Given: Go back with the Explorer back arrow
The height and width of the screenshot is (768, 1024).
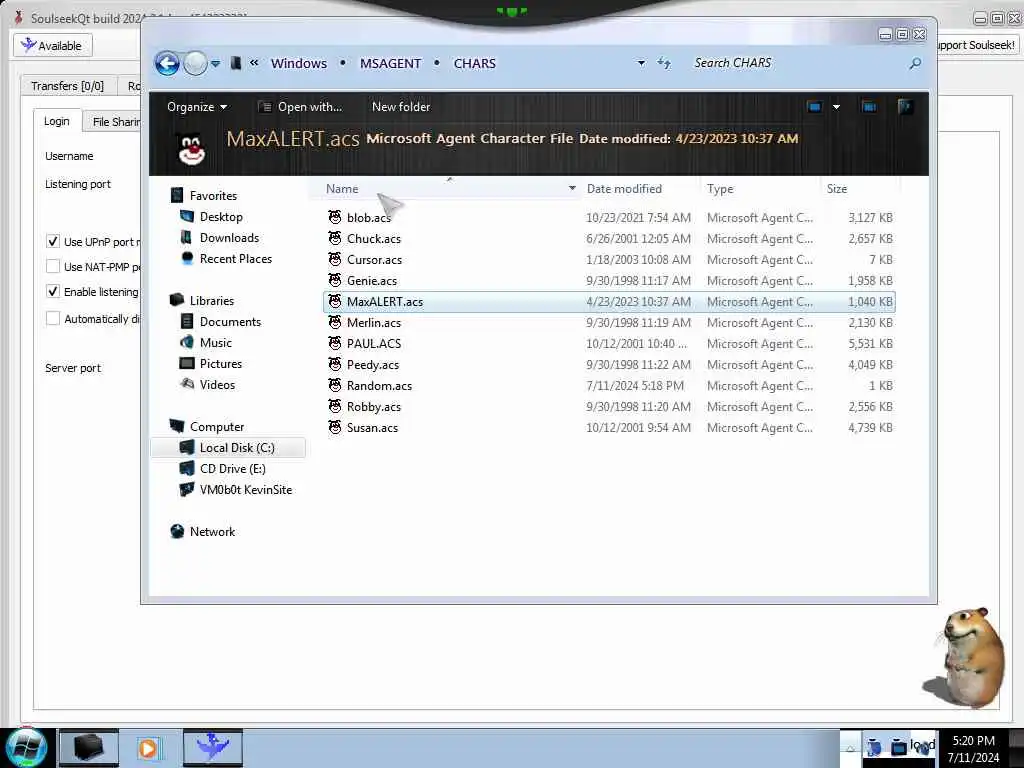Looking at the screenshot, I should 167,63.
